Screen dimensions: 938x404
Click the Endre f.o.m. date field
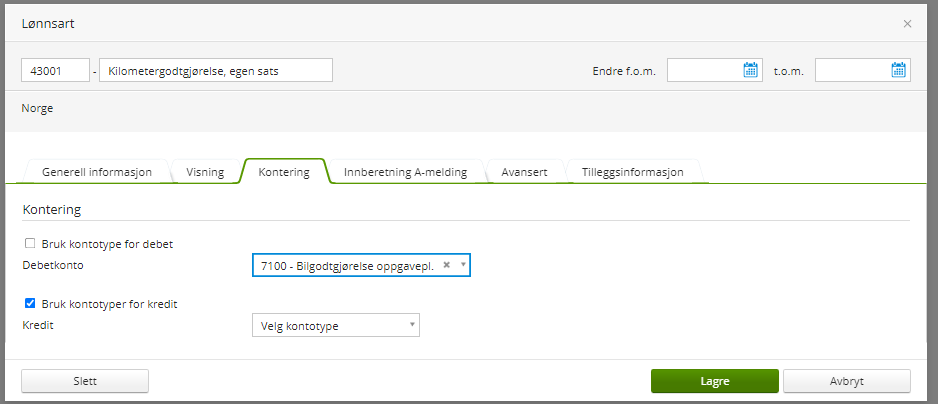click(715, 70)
